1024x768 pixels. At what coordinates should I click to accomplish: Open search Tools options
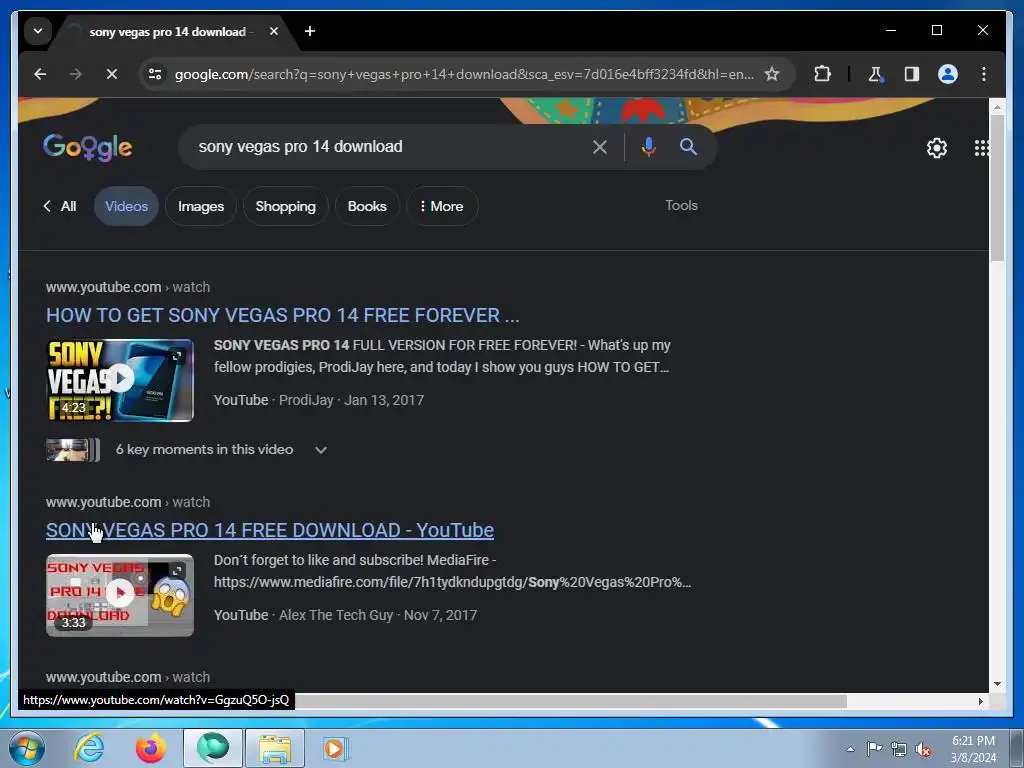[681, 206]
